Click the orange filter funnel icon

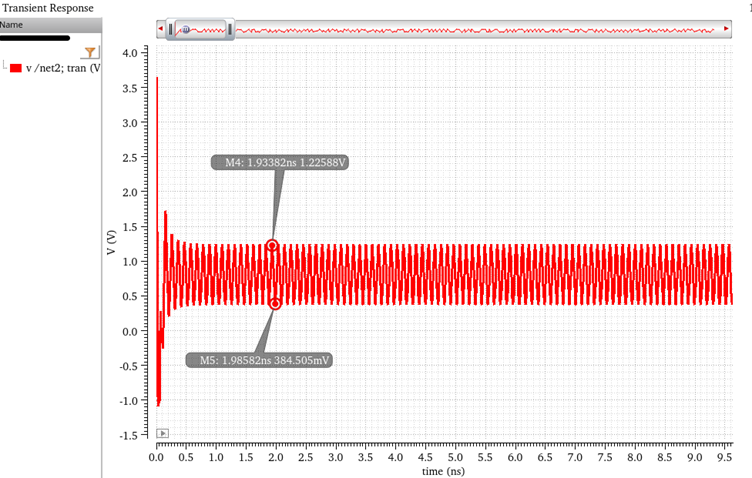point(90,51)
